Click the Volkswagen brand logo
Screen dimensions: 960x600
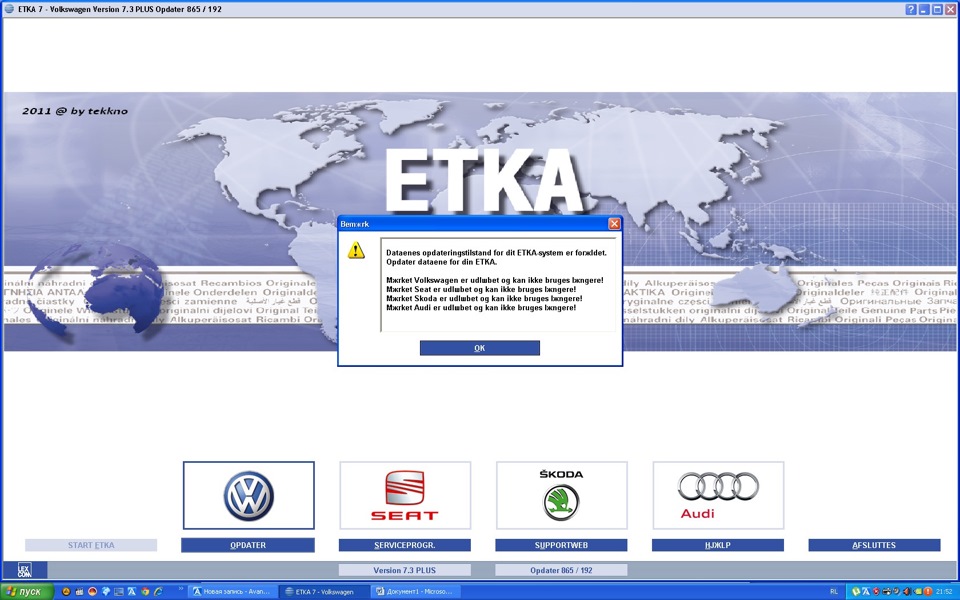[247, 494]
